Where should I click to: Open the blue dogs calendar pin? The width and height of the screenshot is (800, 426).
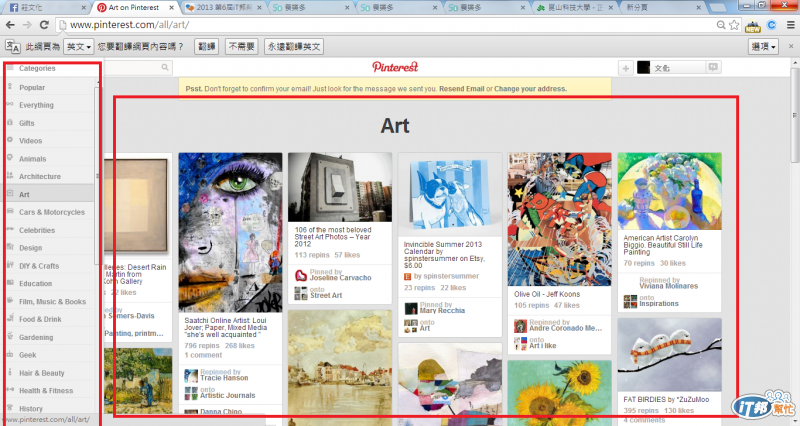[x=450, y=194]
